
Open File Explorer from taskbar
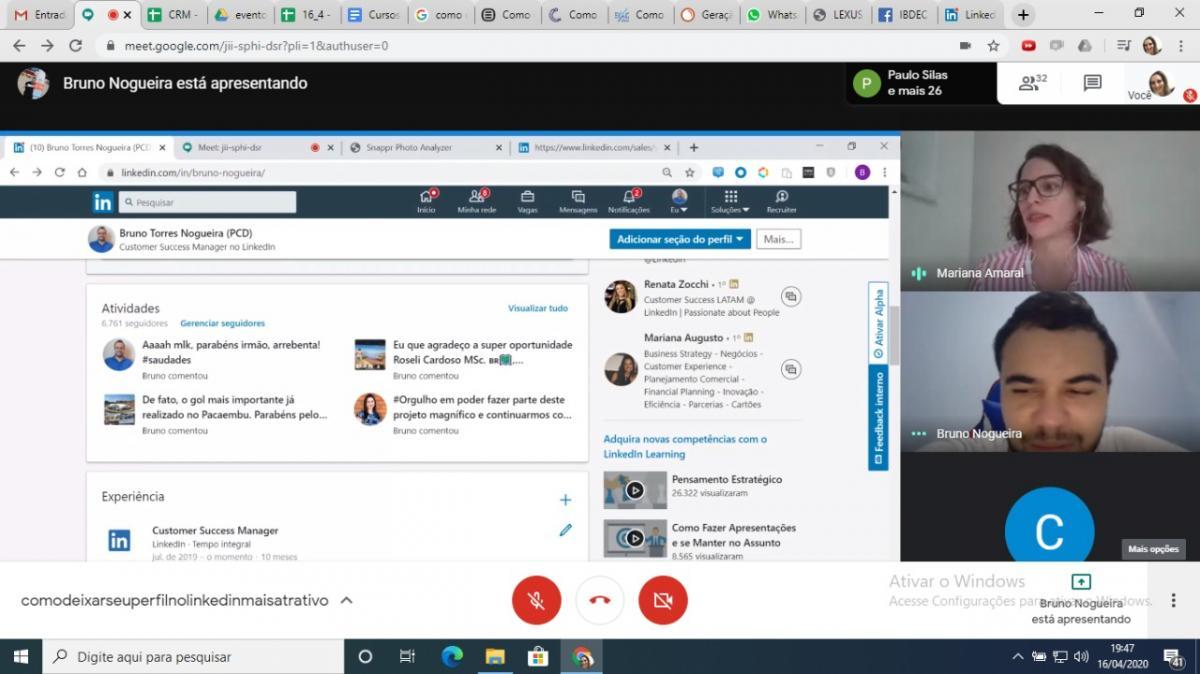click(495, 657)
